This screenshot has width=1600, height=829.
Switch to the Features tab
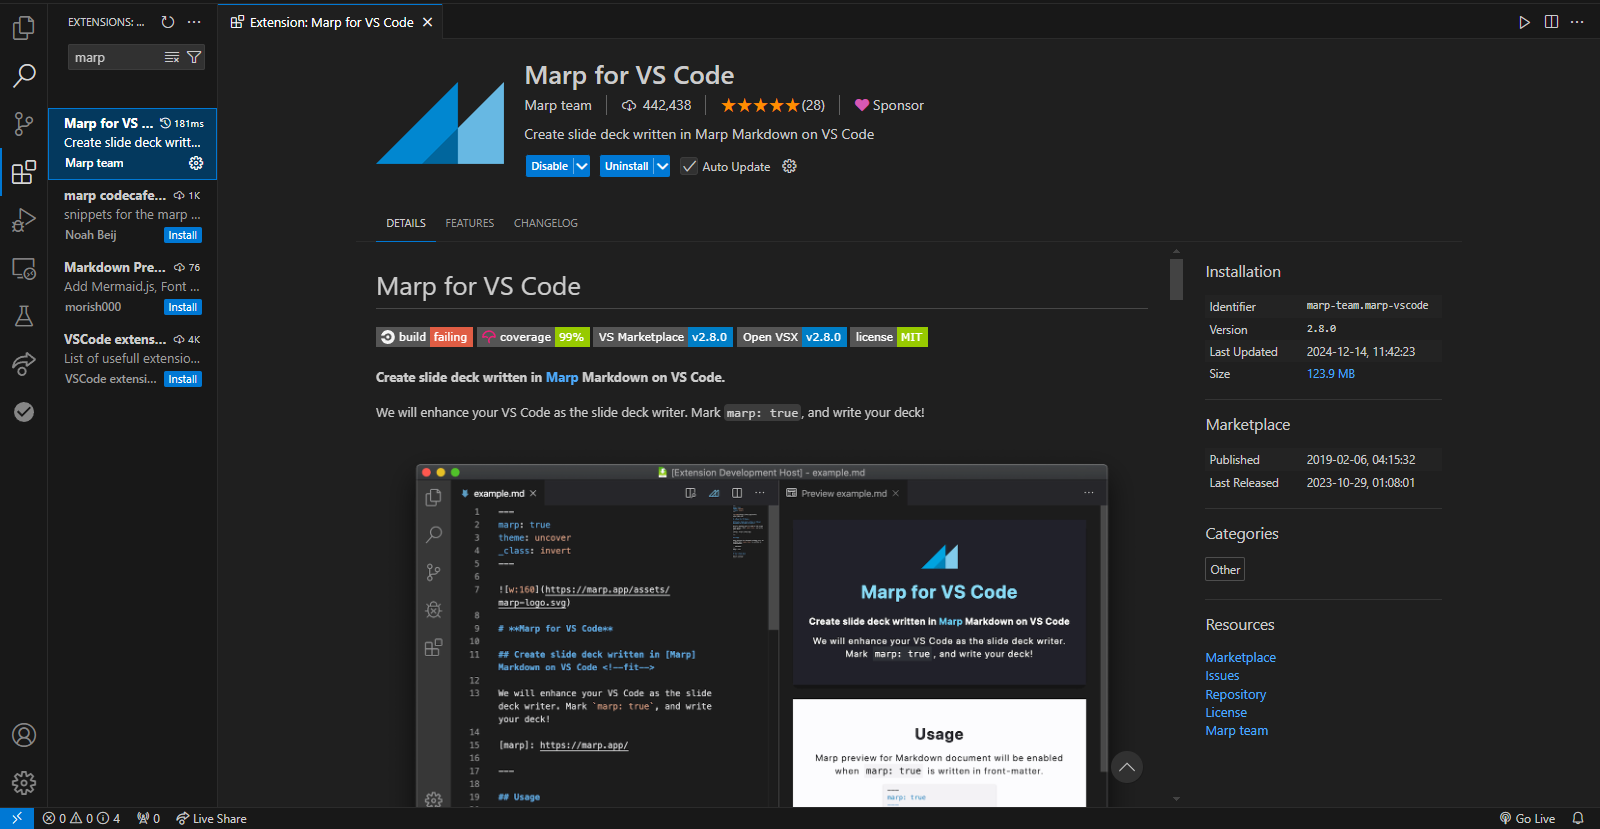[470, 223]
